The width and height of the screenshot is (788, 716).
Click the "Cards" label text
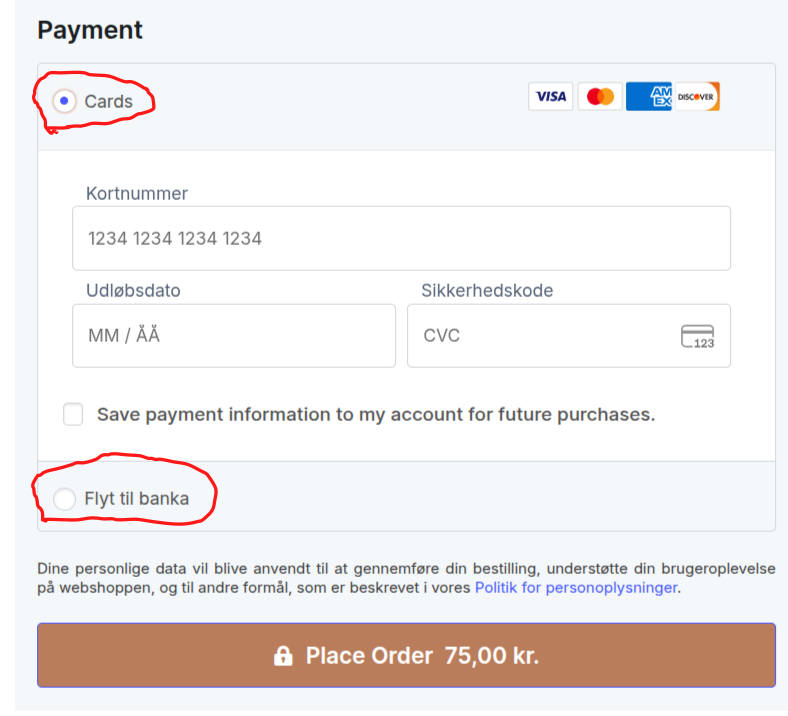tap(108, 101)
